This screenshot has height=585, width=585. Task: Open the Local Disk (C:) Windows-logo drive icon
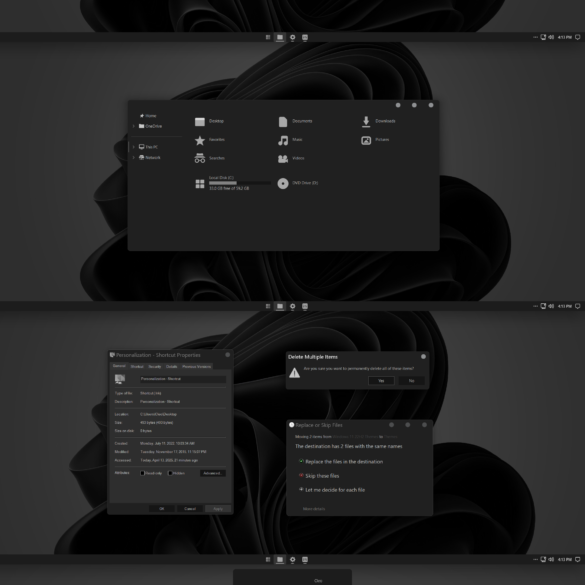(x=200, y=184)
